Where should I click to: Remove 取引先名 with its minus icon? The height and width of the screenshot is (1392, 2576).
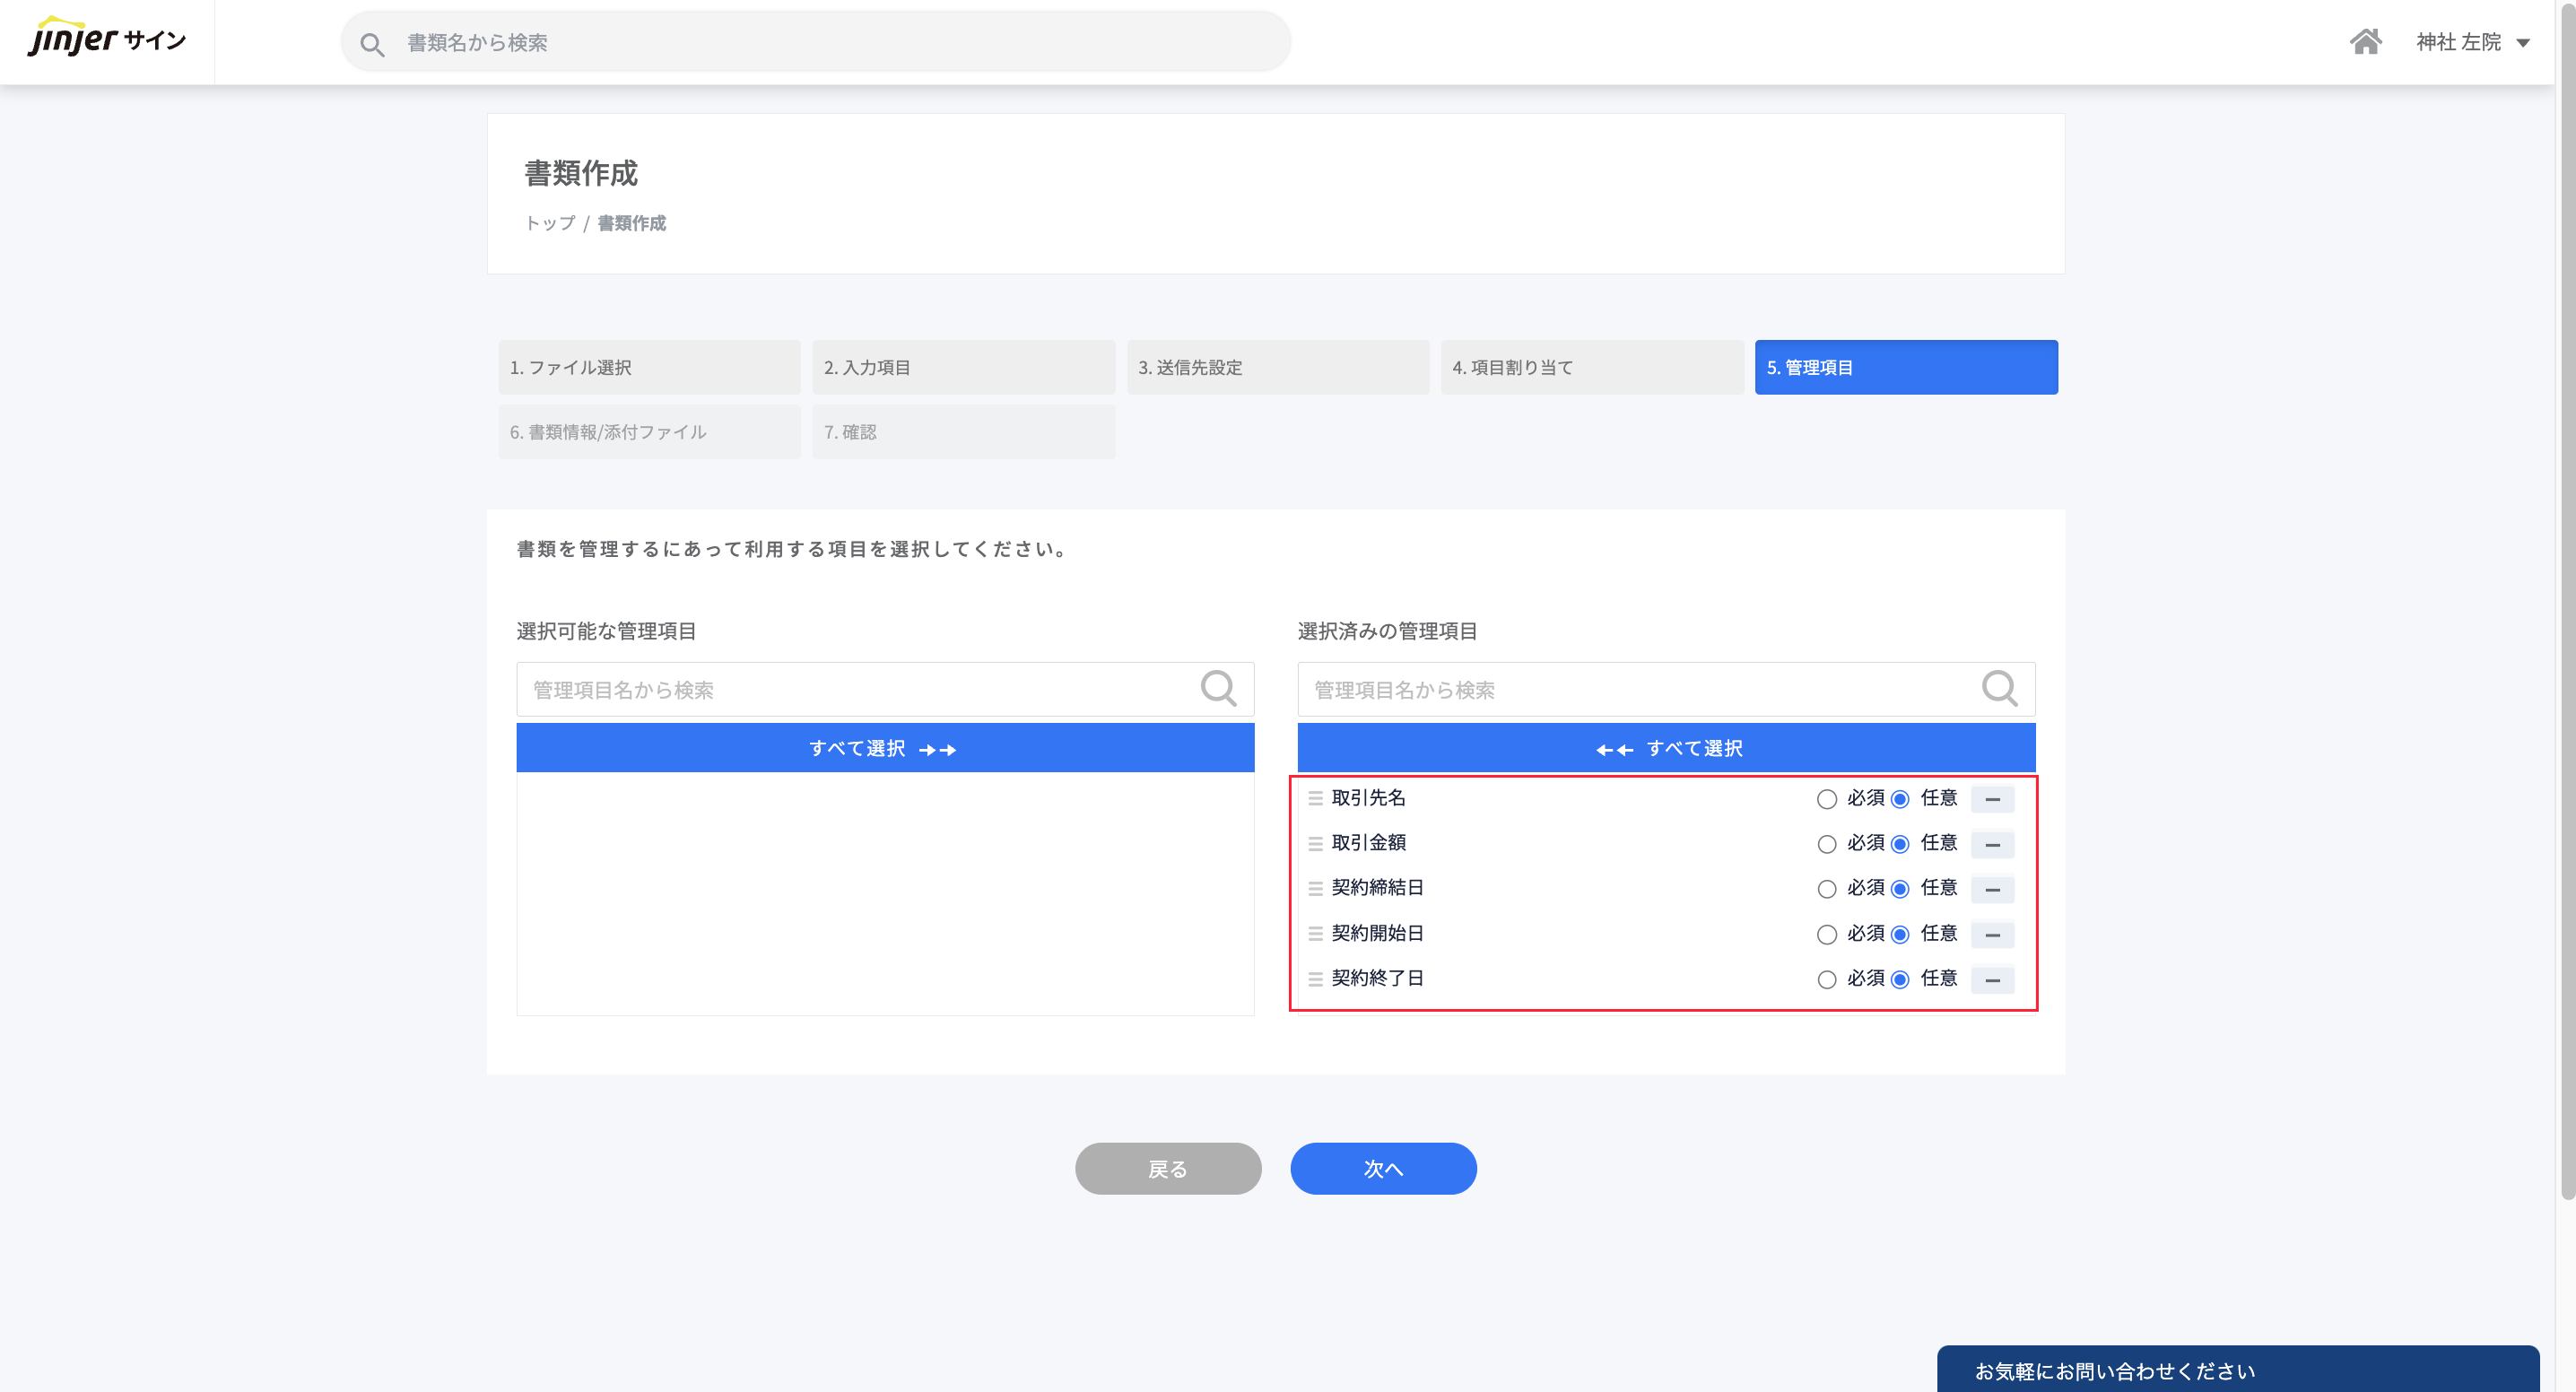pyautogui.click(x=1992, y=799)
